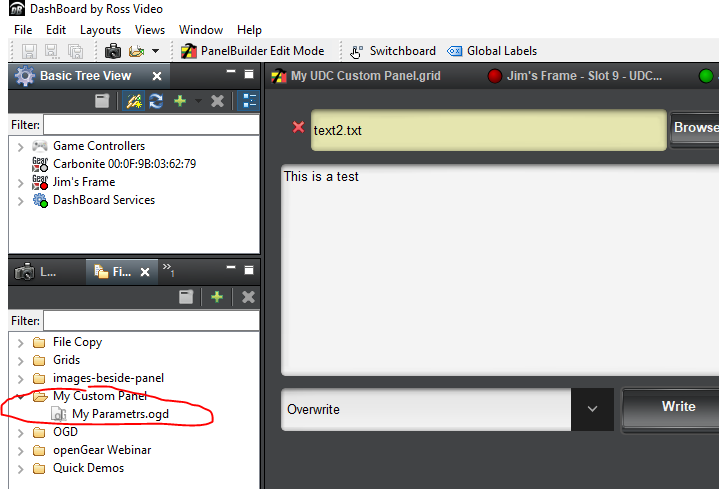The height and width of the screenshot is (489, 719).
Task: Open dropdown arrow next to tree add icon
Action: coord(198,100)
